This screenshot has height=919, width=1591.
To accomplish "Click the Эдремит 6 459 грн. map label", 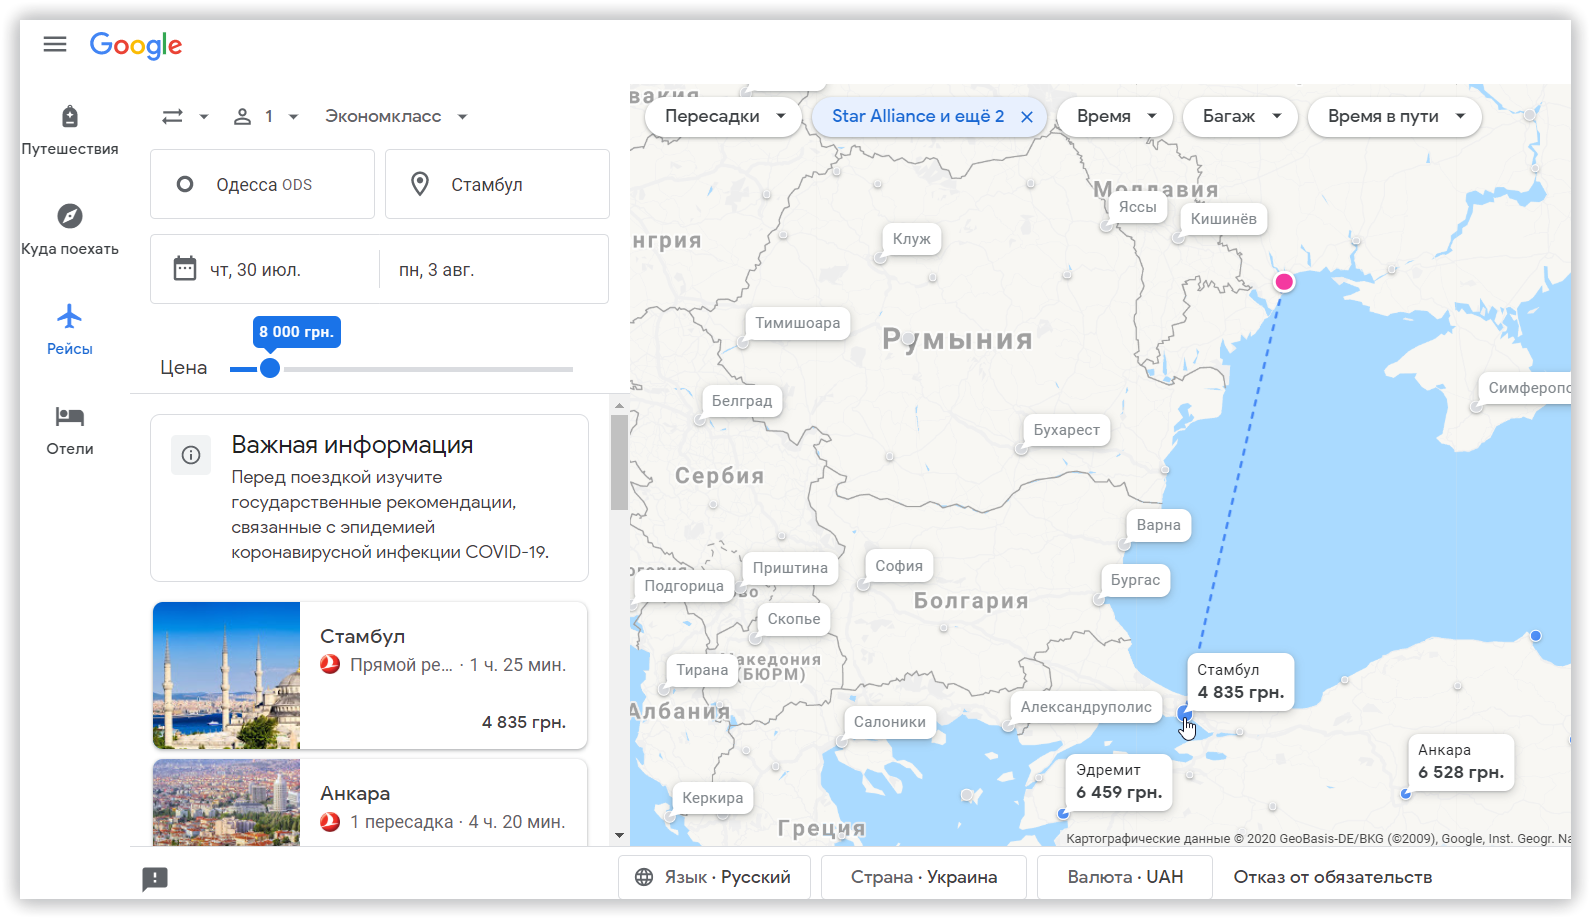I will tap(1119, 781).
